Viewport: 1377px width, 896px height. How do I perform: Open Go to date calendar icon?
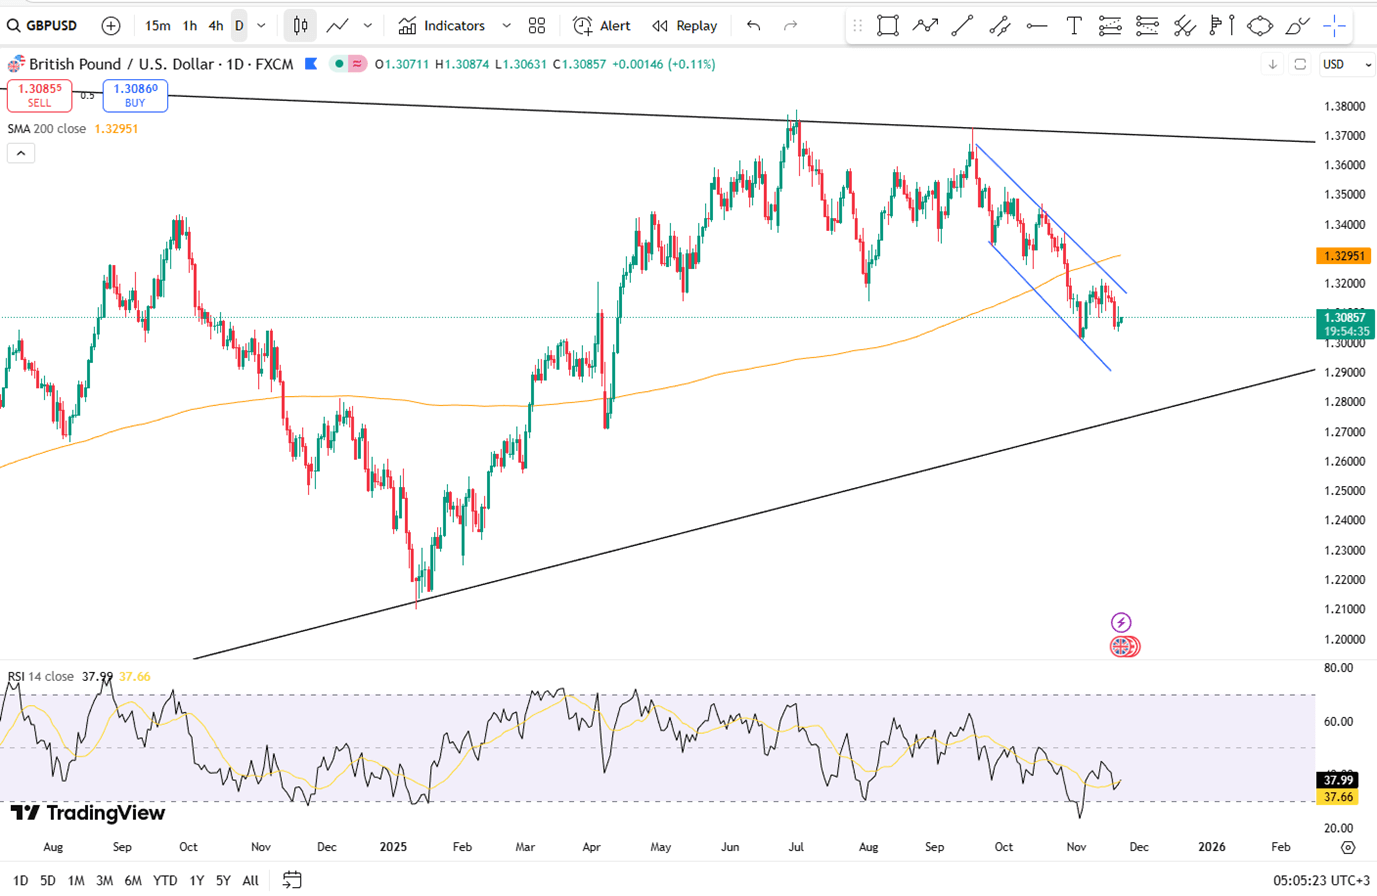tap(292, 880)
